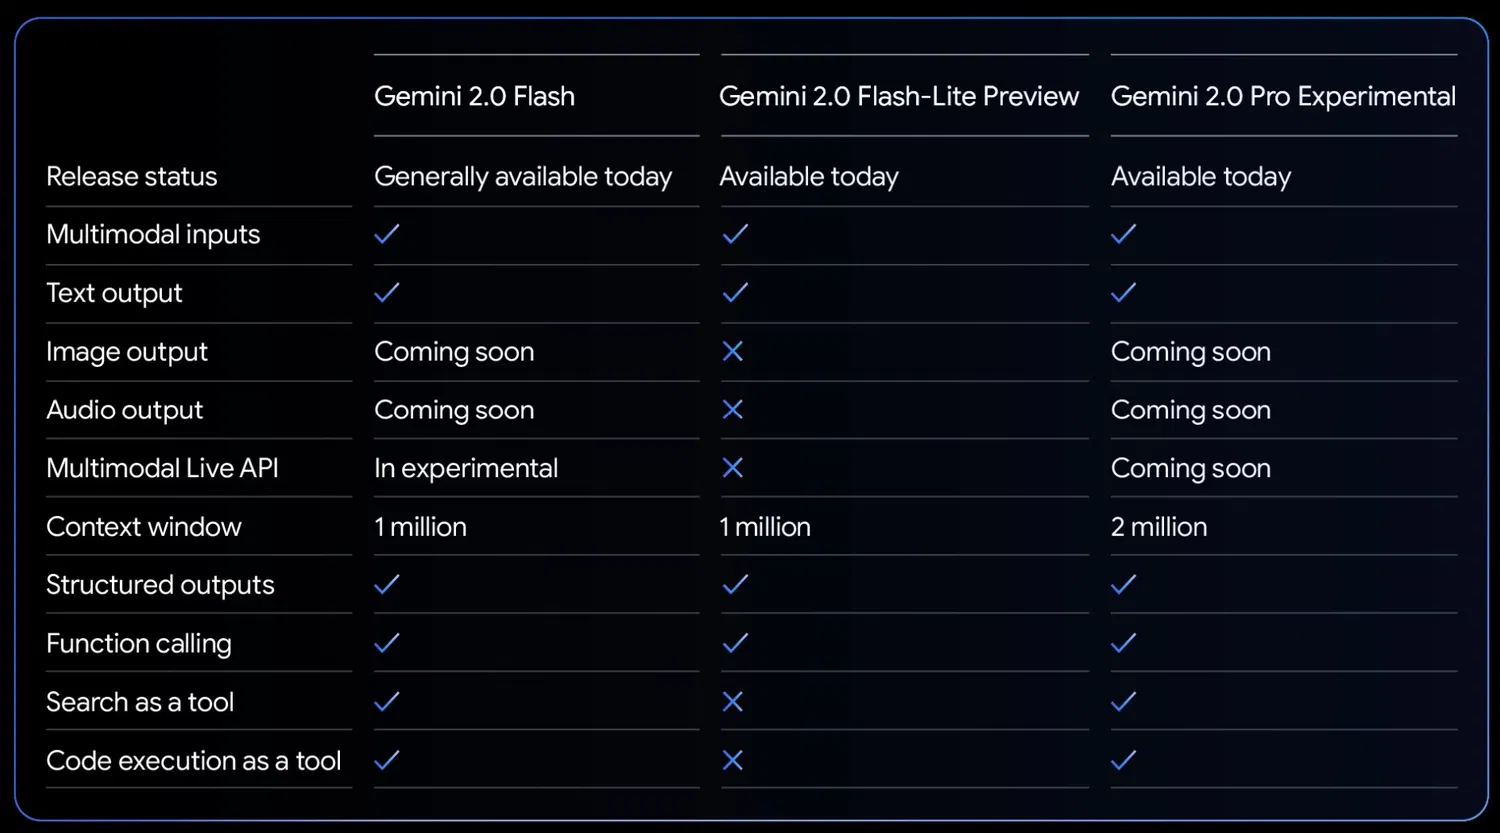Click Pro Experimental's Search as a tool checkmark

click(1124, 702)
